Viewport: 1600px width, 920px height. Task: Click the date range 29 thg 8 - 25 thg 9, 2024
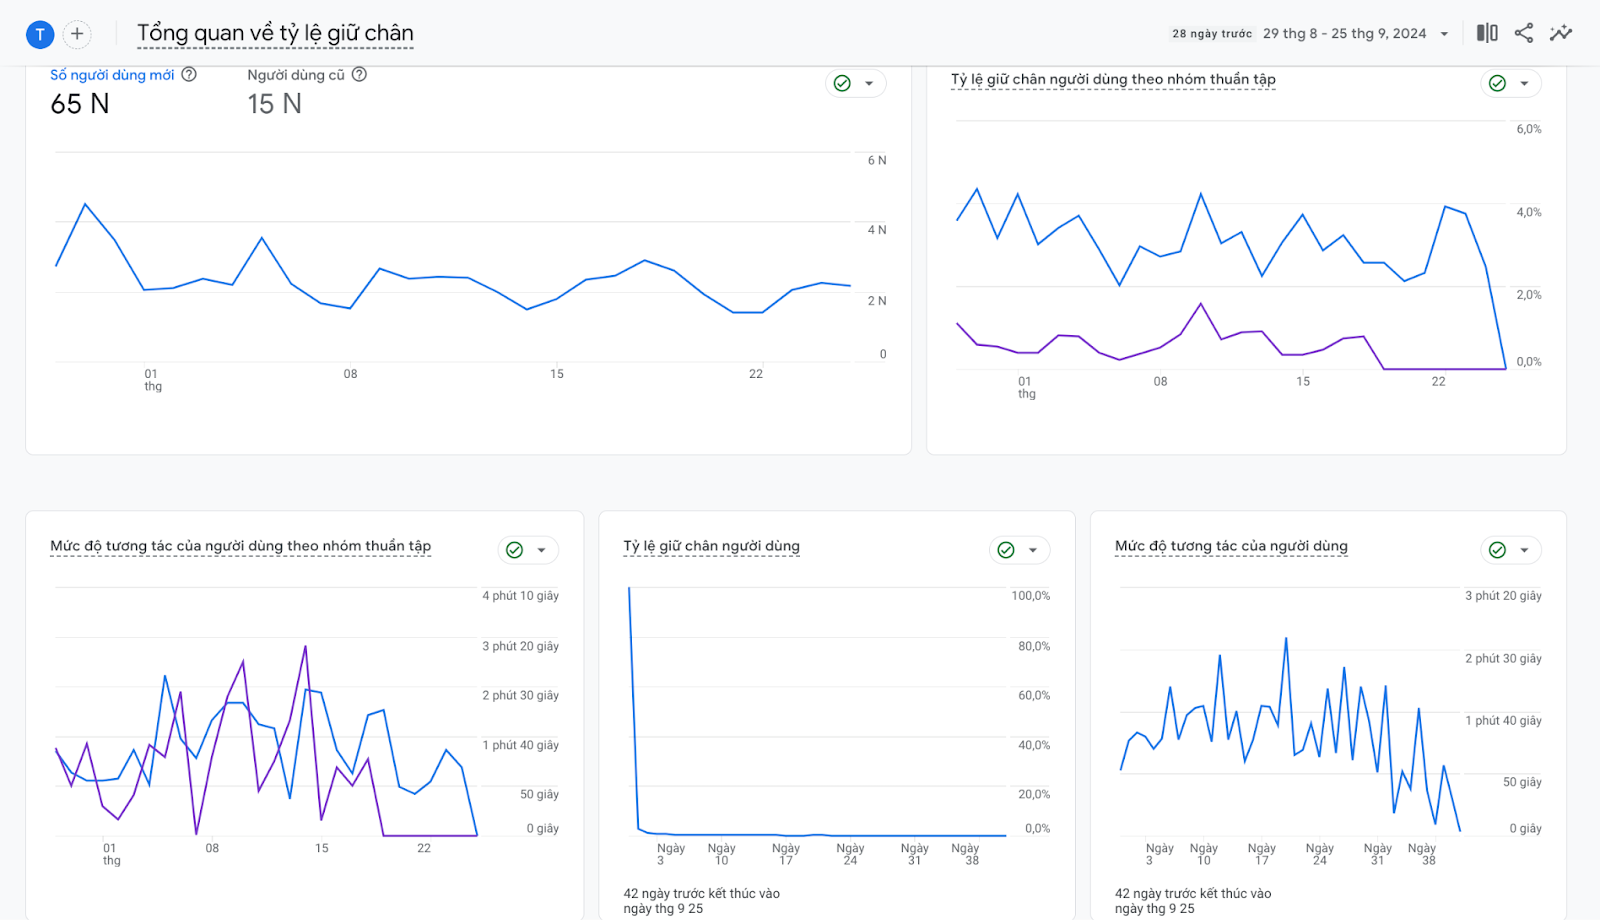pos(1344,34)
